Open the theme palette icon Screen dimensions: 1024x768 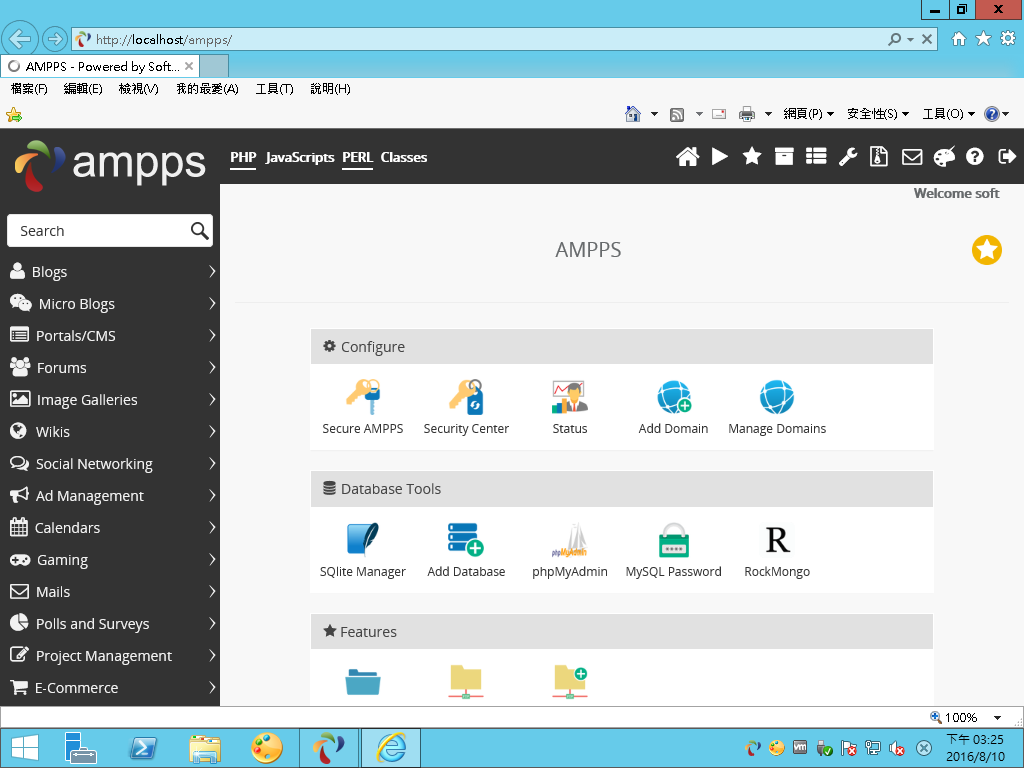pos(944,157)
